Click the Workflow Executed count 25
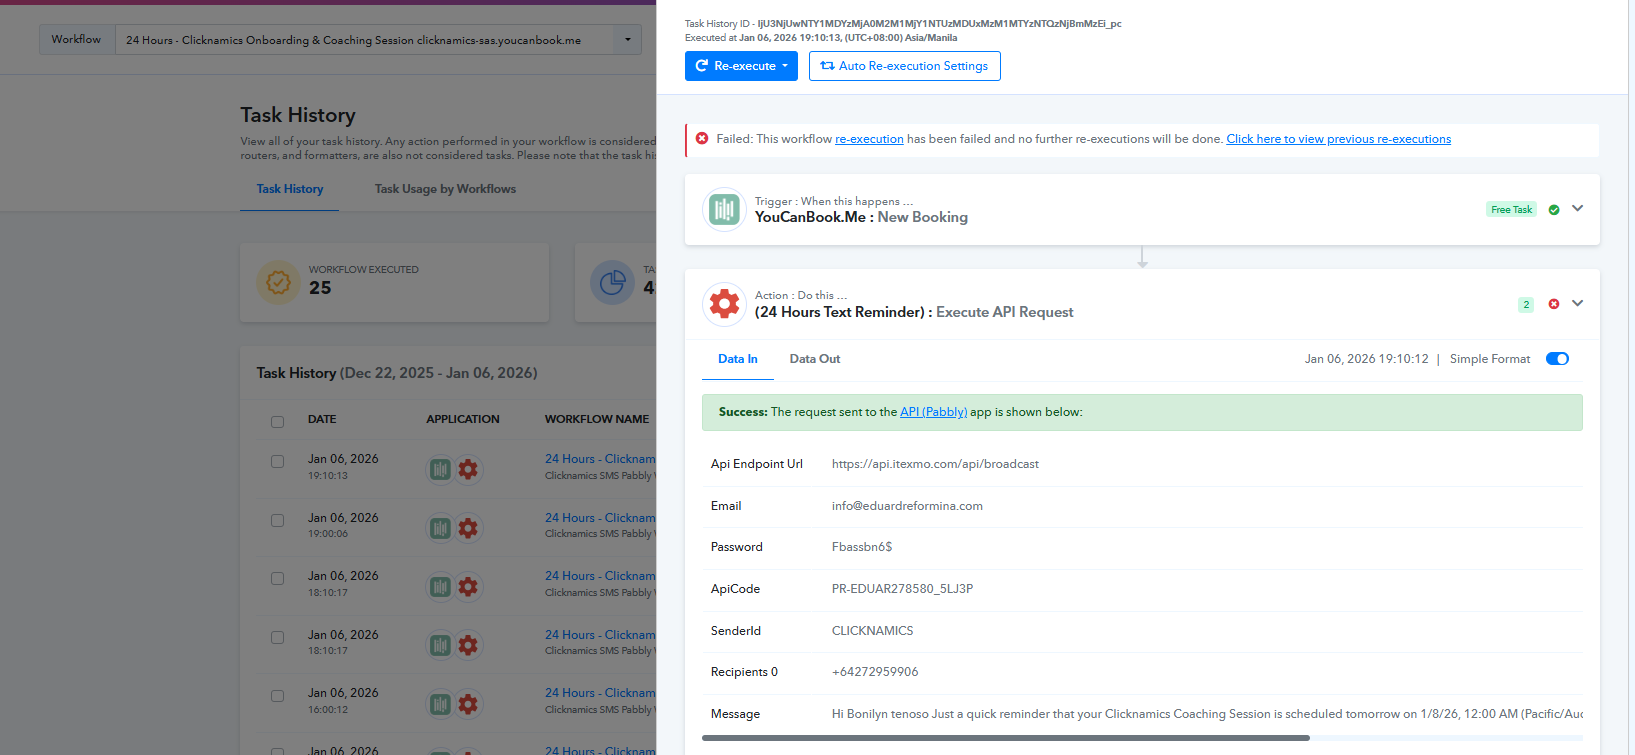The width and height of the screenshot is (1635, 755). pyautogui.click(x=320, y=288)
